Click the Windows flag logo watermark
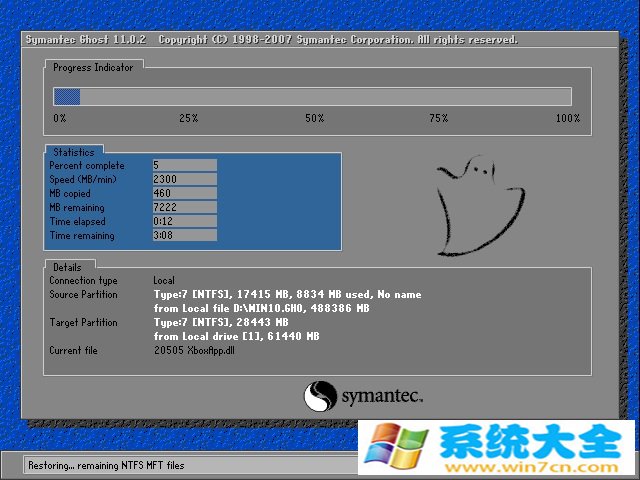The width and height of the screenshot is (640, 480). tap(395, 446)
